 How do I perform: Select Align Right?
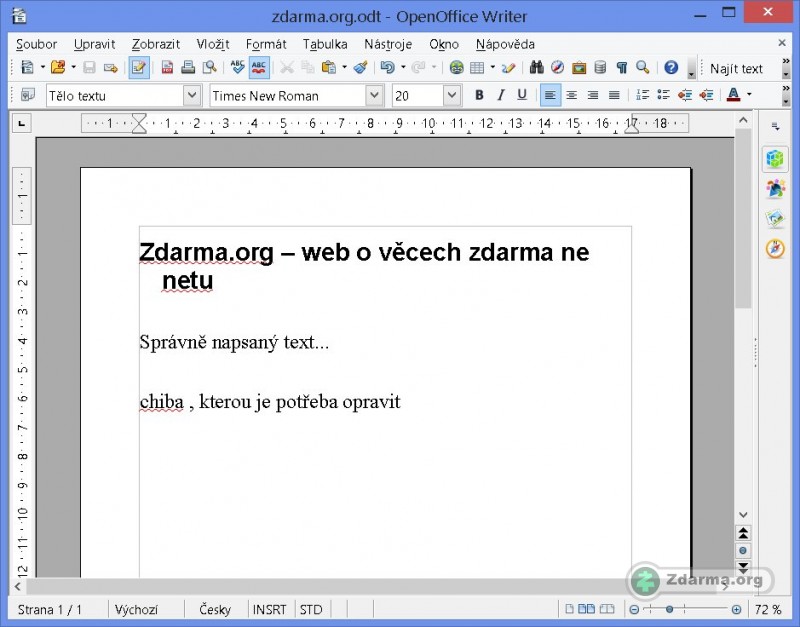593,95
